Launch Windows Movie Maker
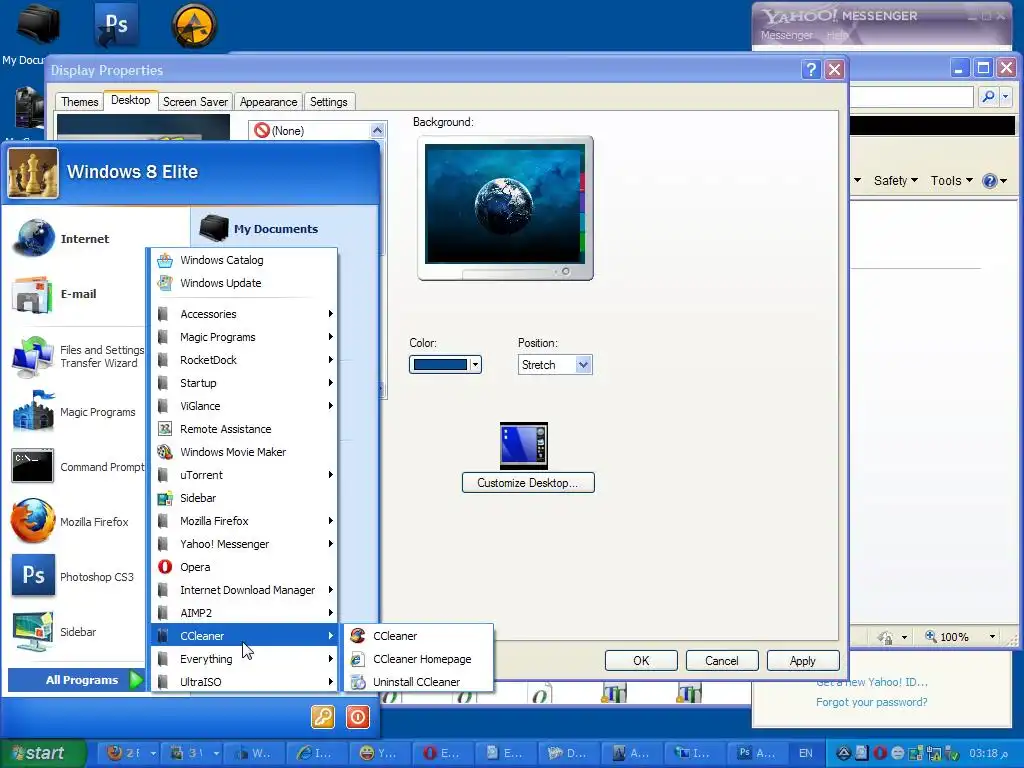The width and height of the screenshot is (1024, 768). (244, 452)
